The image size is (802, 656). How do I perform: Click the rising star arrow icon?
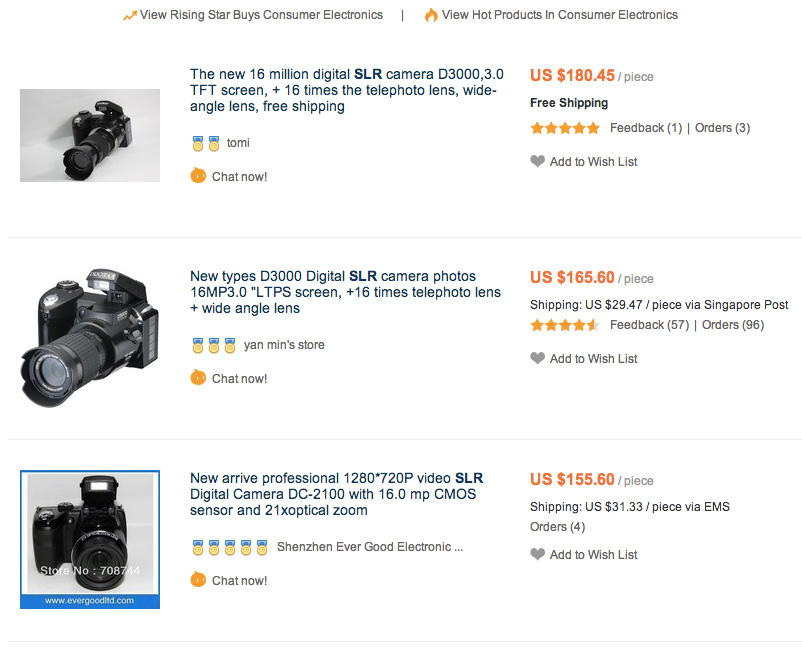click(x=130, y=15)
